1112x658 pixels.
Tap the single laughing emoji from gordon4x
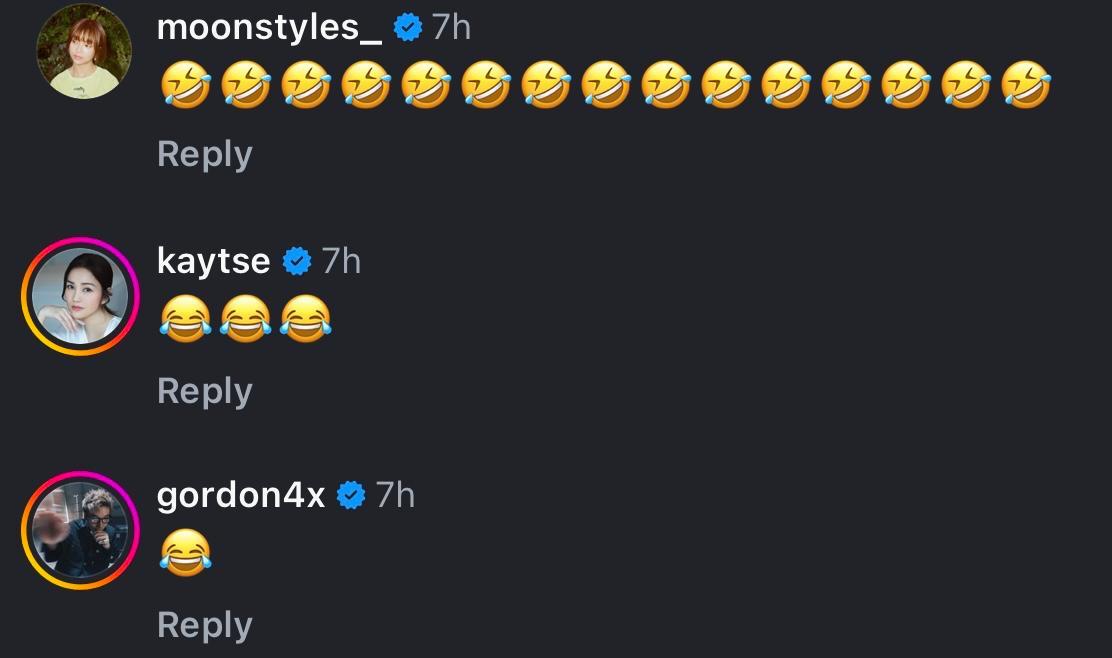tap(185, 553)
